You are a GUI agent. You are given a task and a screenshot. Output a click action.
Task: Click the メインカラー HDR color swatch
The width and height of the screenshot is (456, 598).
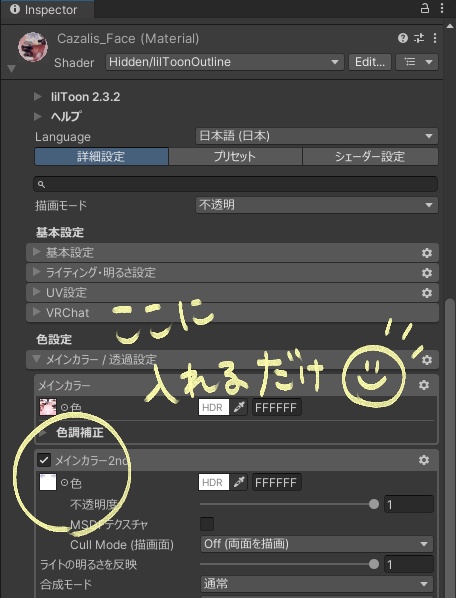(x=214, y=407)
